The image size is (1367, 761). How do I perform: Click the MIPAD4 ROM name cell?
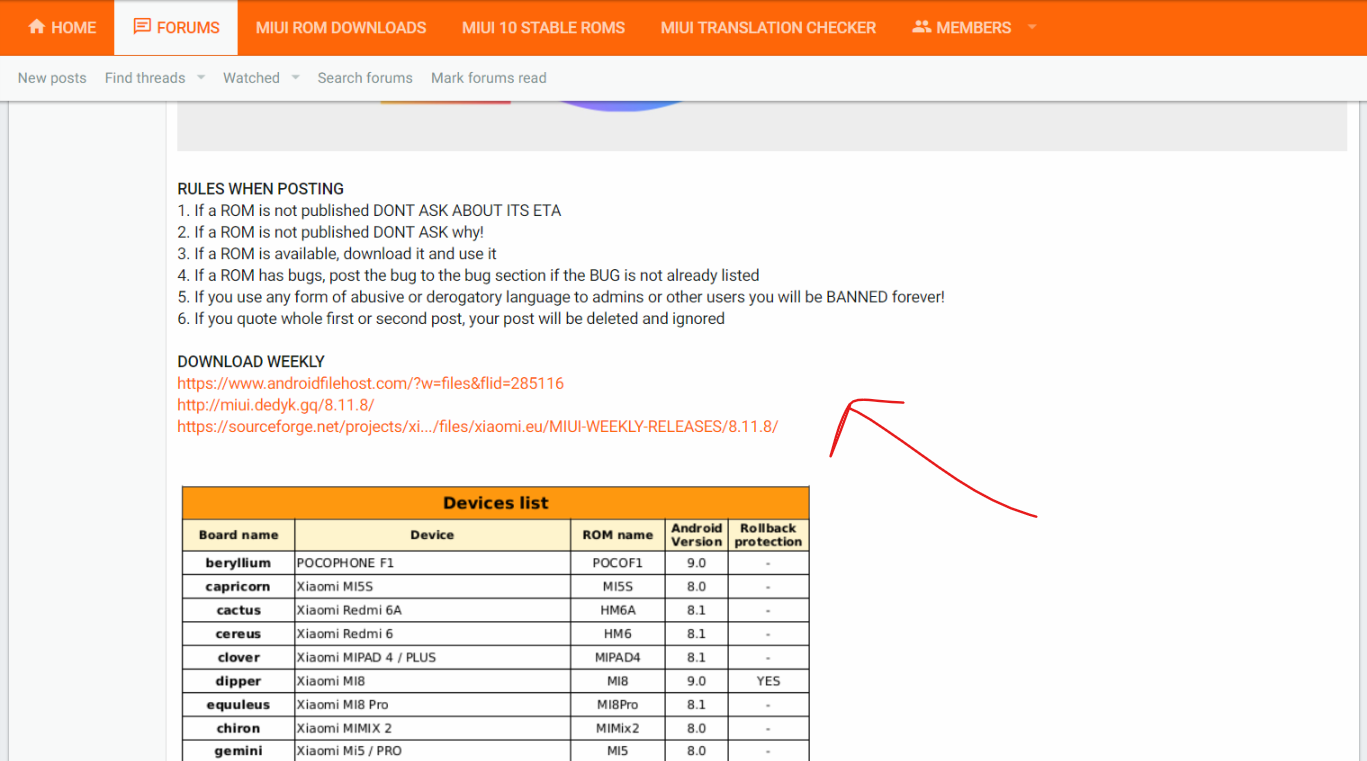[618, 658]
